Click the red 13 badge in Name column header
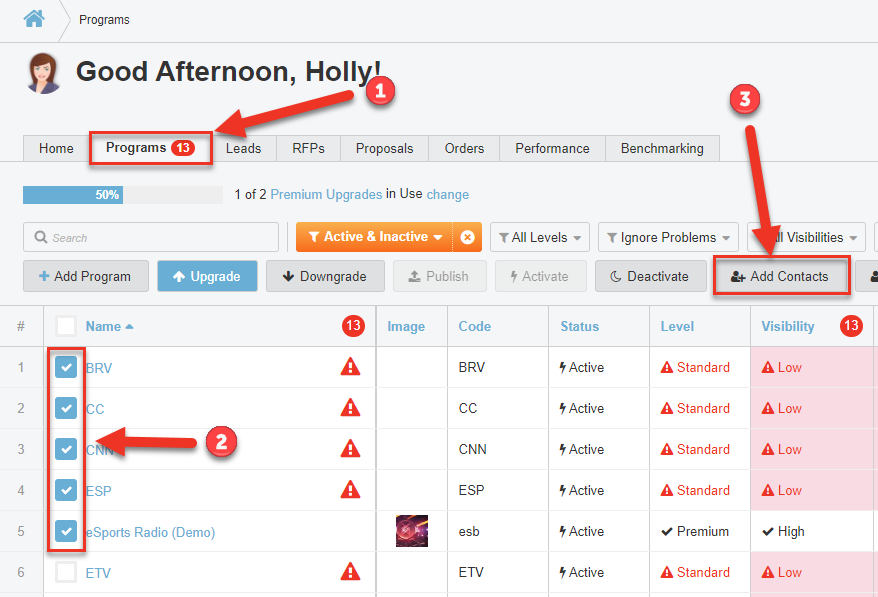878x597 pixels. 352,326
